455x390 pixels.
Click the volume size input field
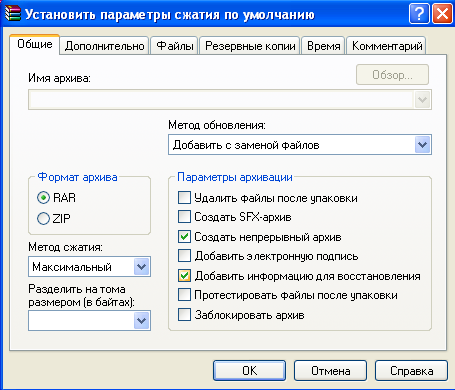tap(81, 321)
